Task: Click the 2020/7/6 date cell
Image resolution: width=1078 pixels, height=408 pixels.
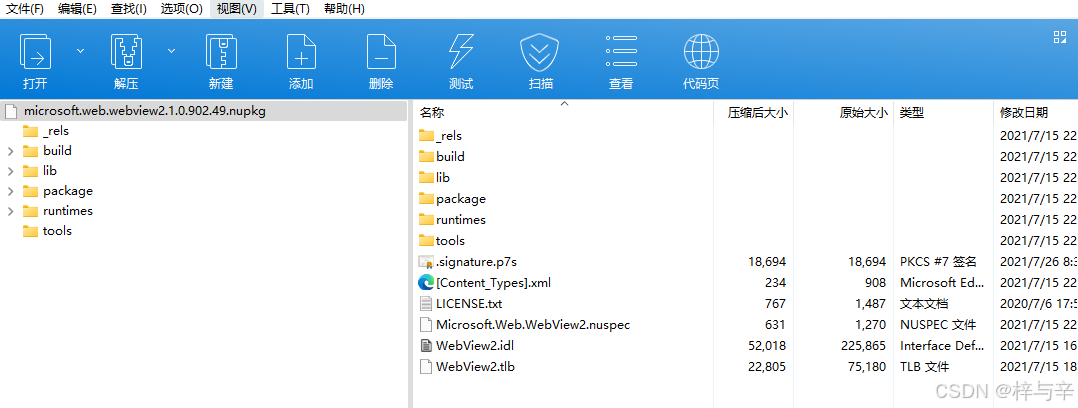Action: click(x=1038, y=303)
